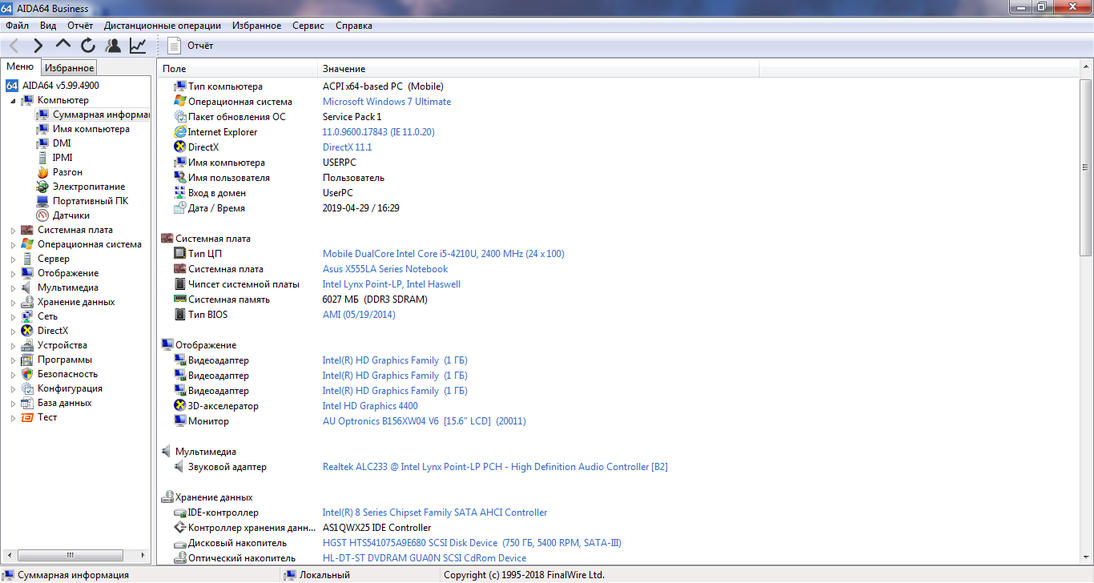
Task: Expand the Безопасность tree node
Action: pos(13,374)
